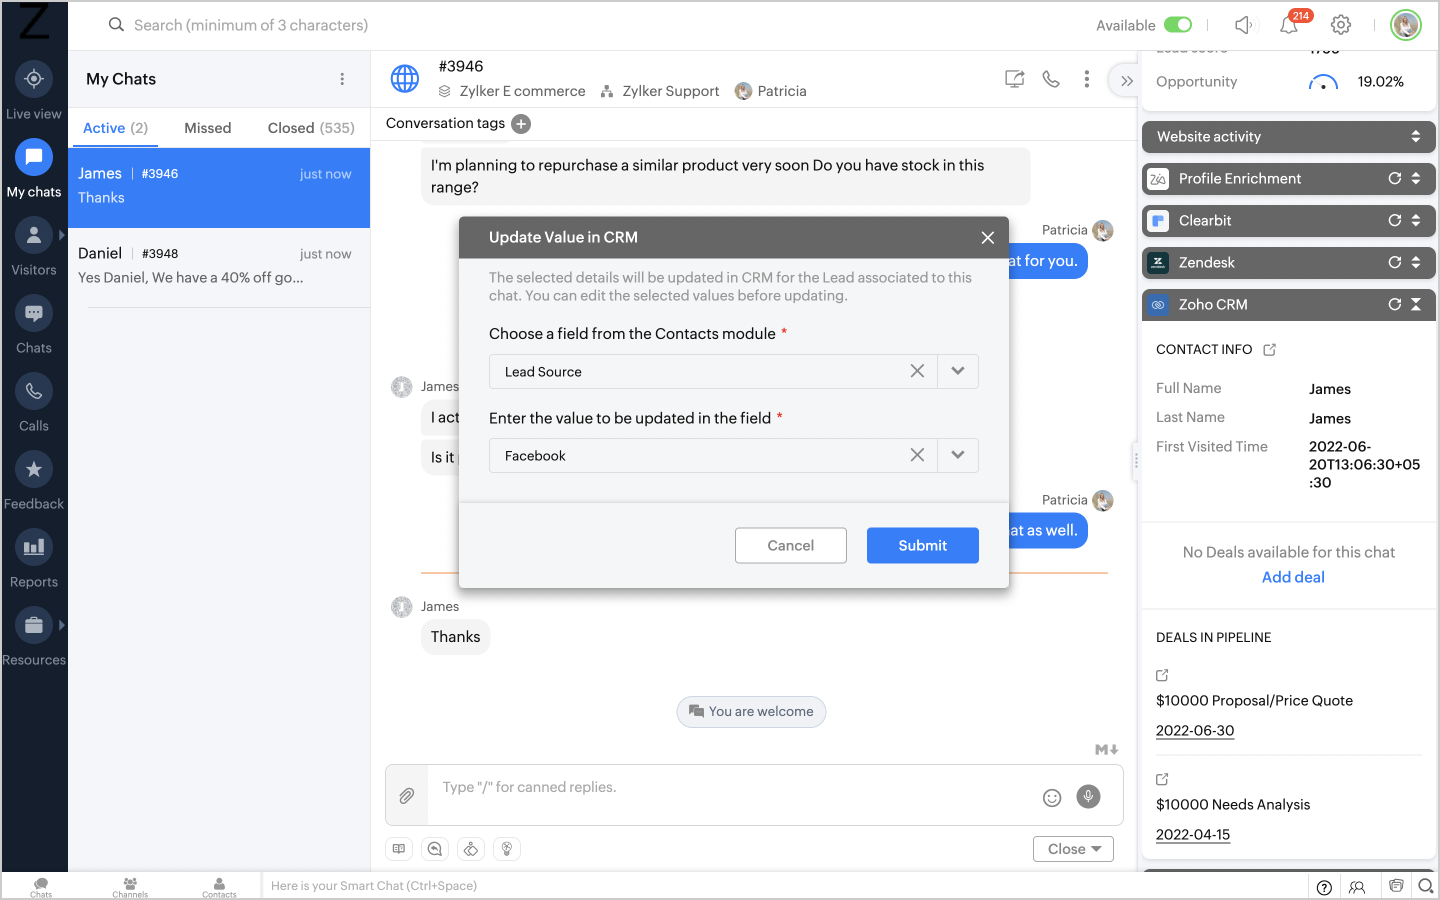This screenshot has width=1440, height=900.
Task: Open the chat reply icon below the message box
Action: tap(435, 849)
